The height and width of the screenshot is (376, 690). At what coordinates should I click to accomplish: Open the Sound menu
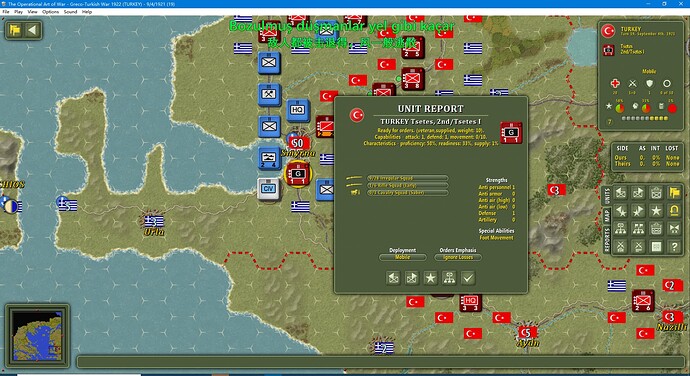[70, 12]
